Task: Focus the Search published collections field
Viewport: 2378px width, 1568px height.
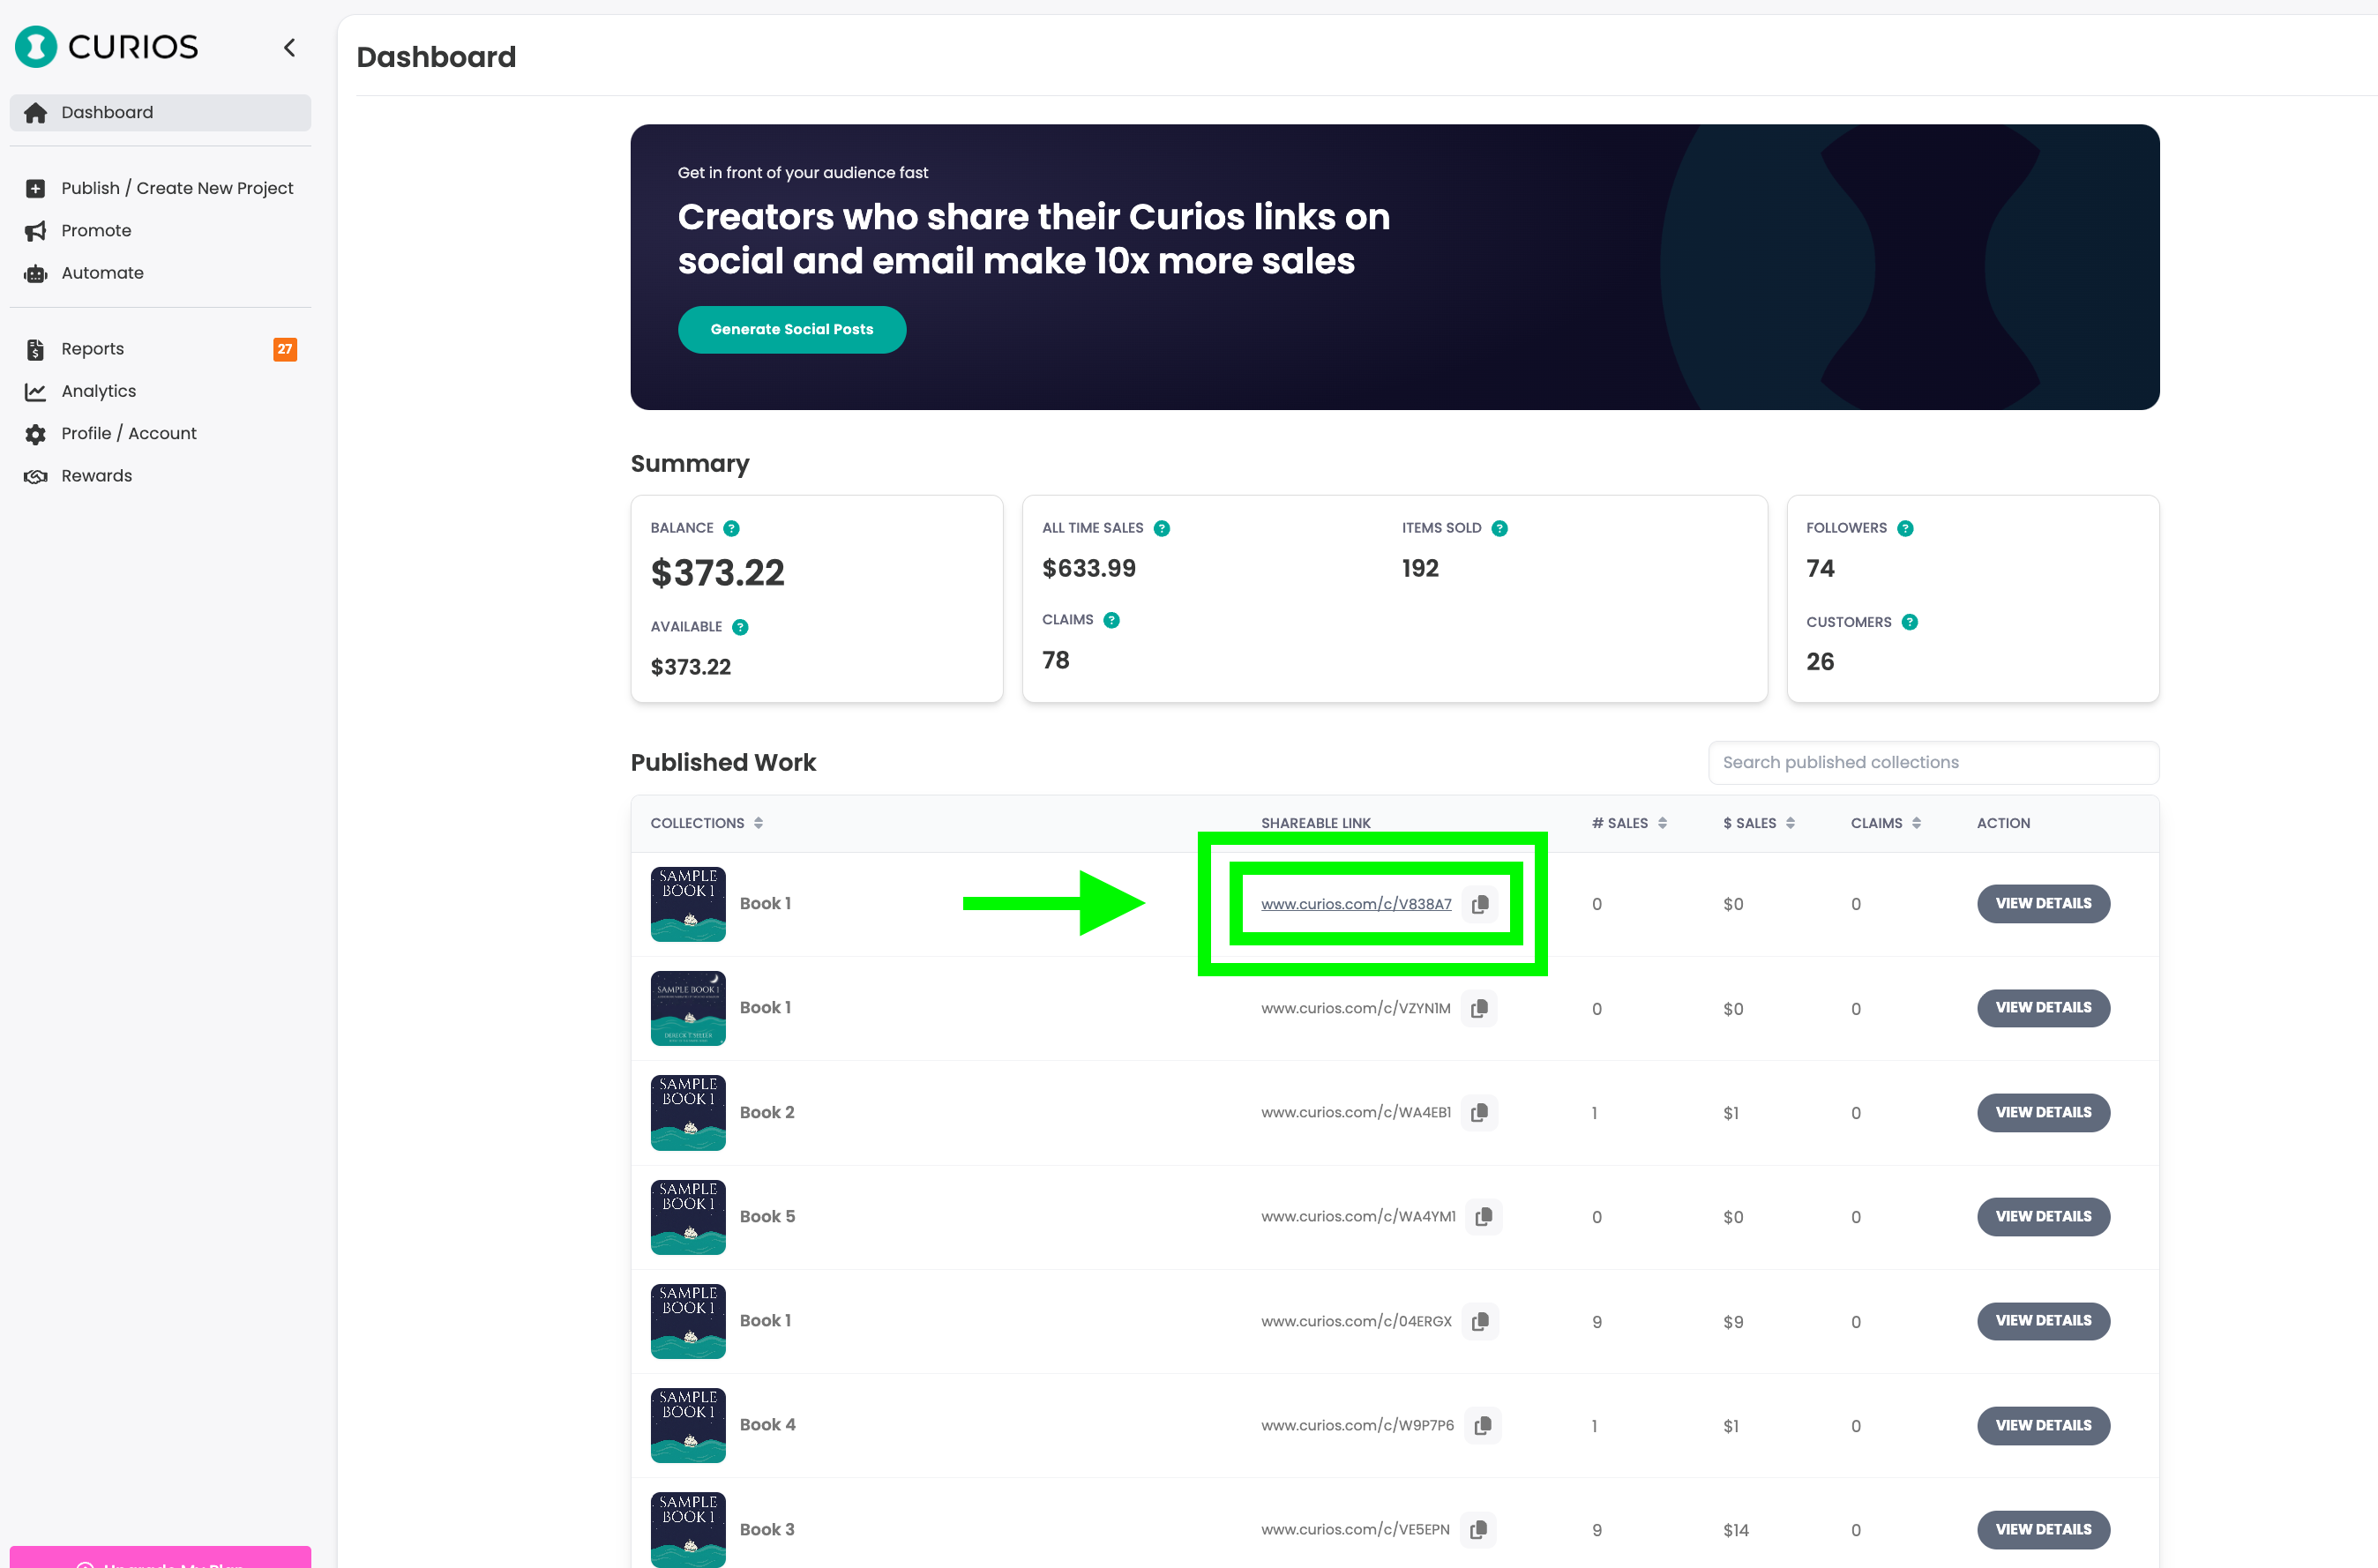Action: pos(1934,762)
